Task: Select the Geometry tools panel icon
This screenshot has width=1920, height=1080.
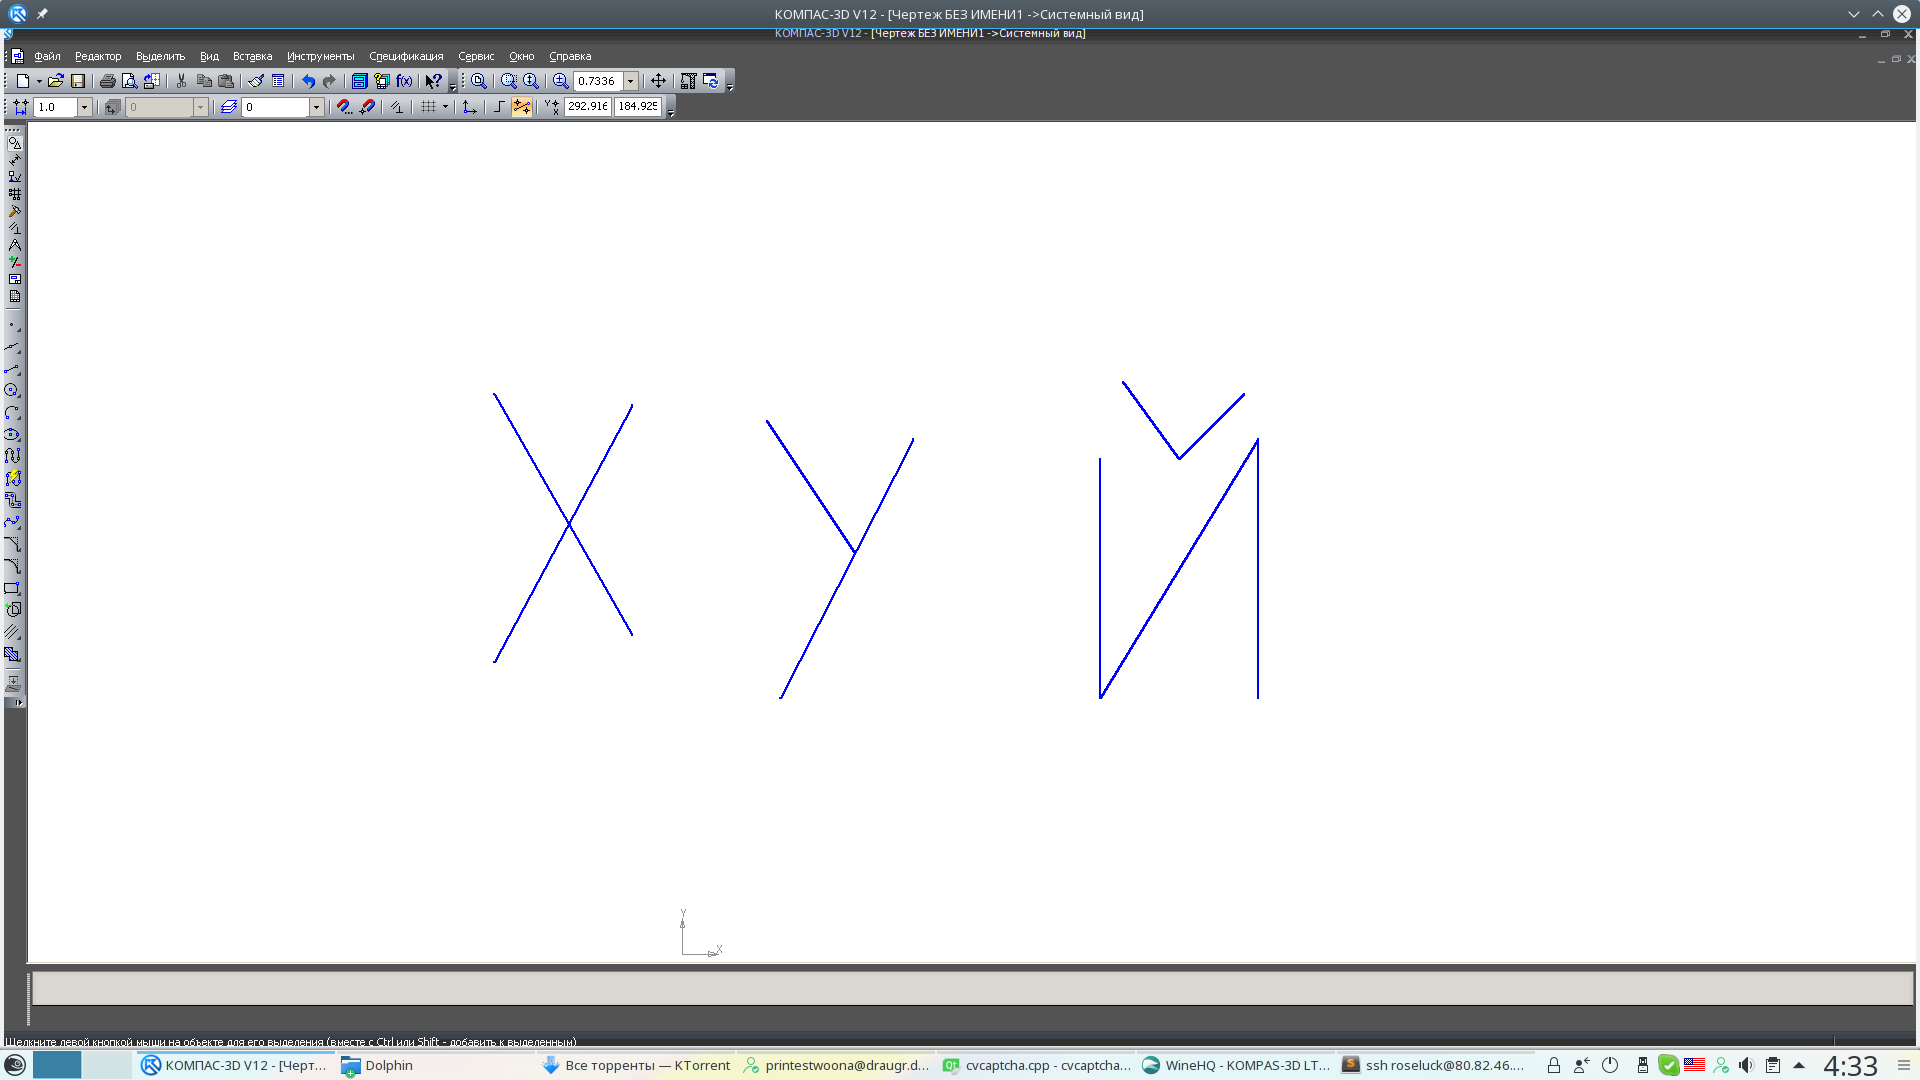Action: pos(14,143)
